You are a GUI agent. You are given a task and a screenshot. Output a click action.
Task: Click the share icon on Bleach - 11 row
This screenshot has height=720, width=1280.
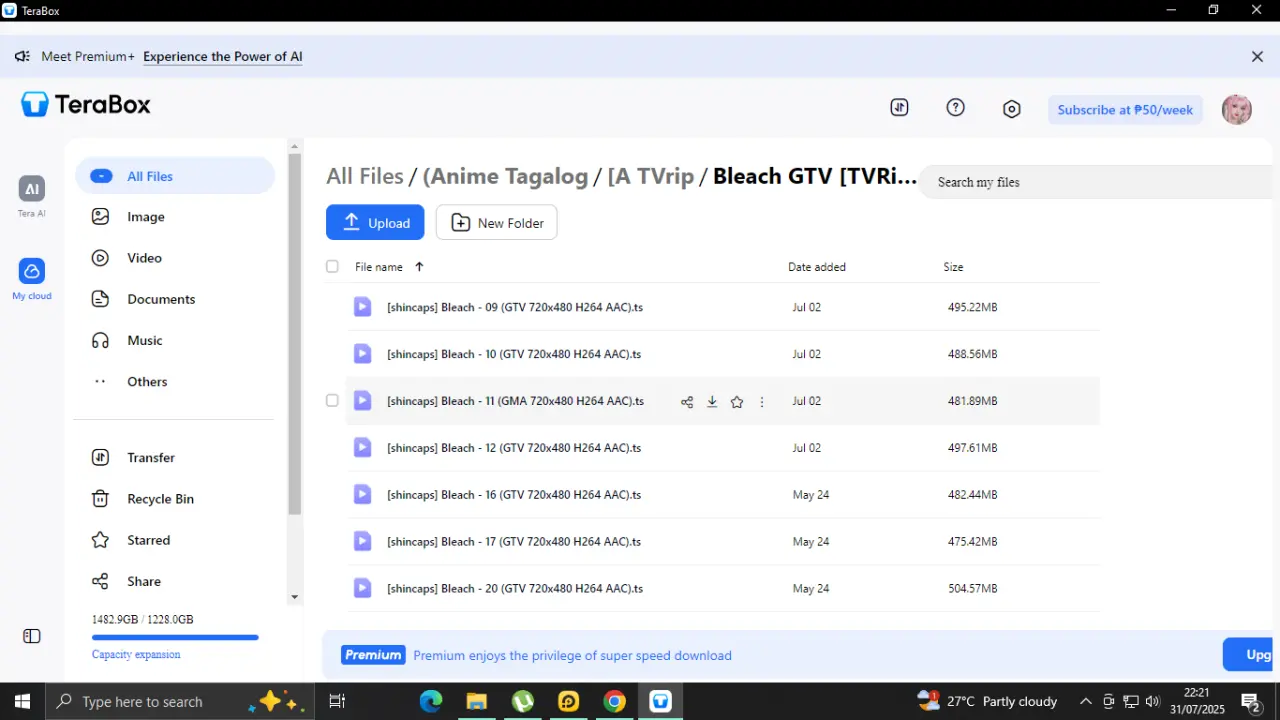(687, 402)
